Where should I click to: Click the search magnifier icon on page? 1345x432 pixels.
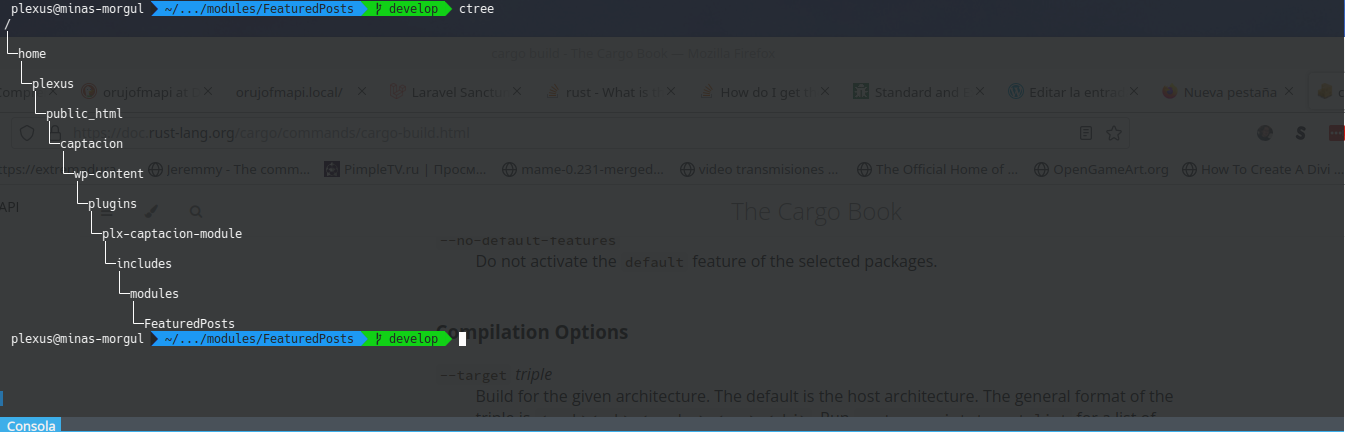click(196, 211)
